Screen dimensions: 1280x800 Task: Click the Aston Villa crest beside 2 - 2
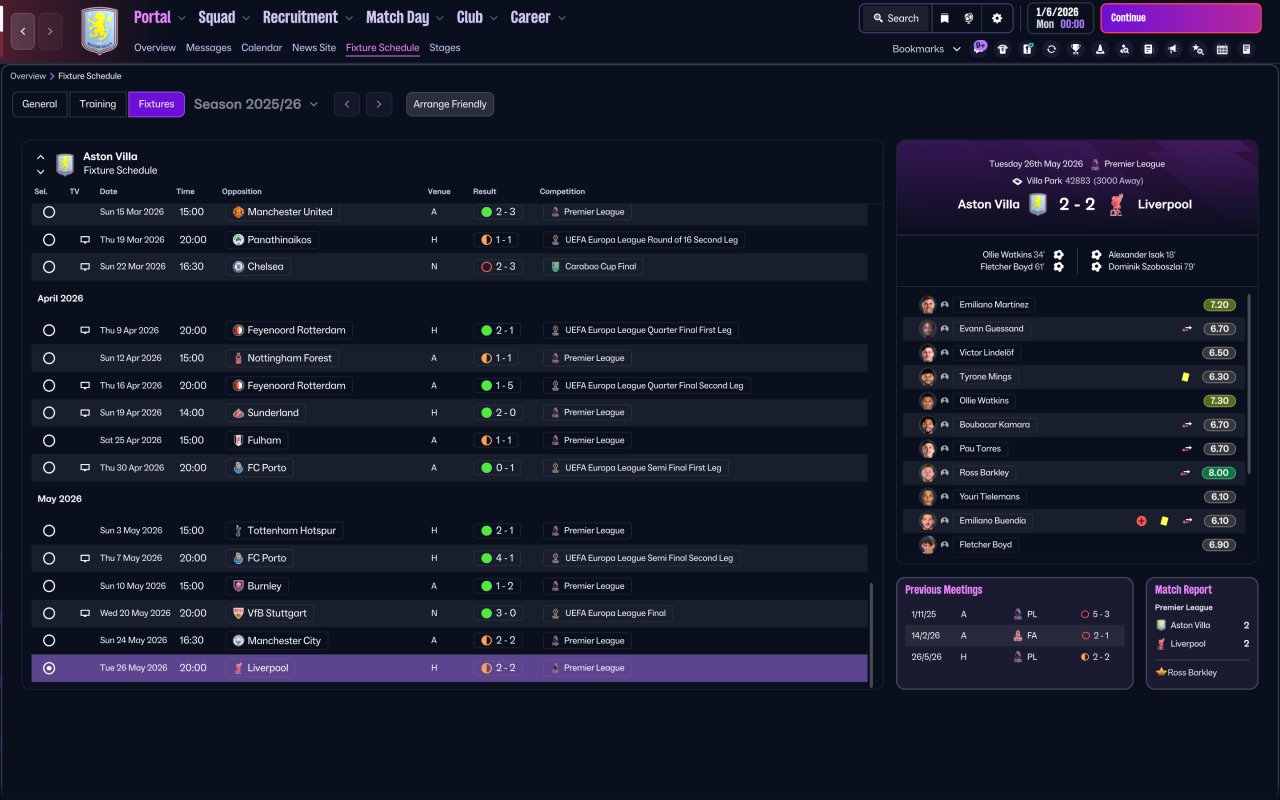coord(1038,204)
